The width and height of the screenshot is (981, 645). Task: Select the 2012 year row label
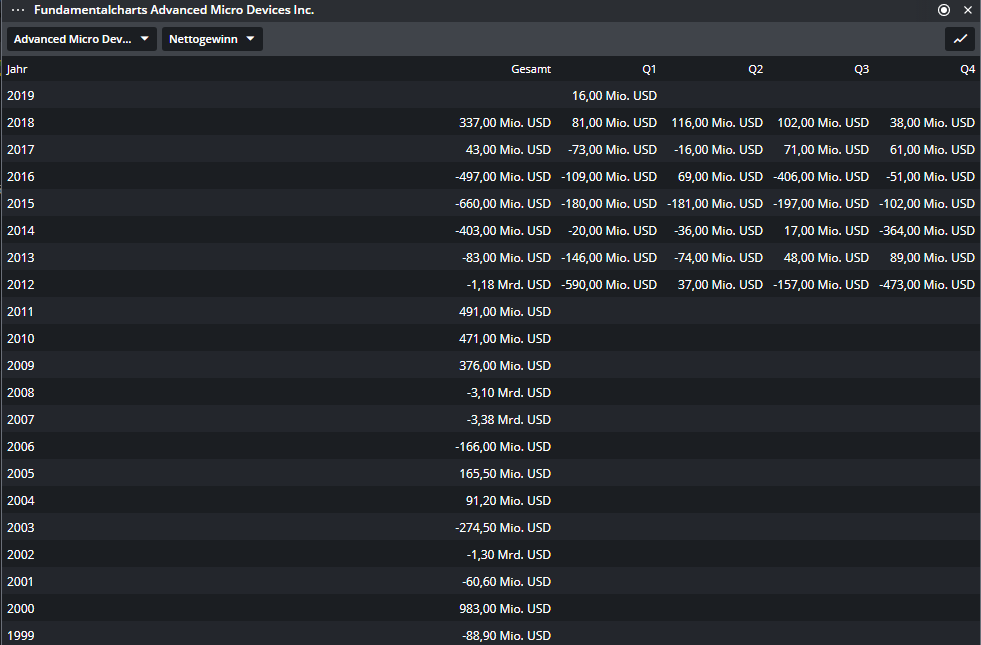(21, 284)
